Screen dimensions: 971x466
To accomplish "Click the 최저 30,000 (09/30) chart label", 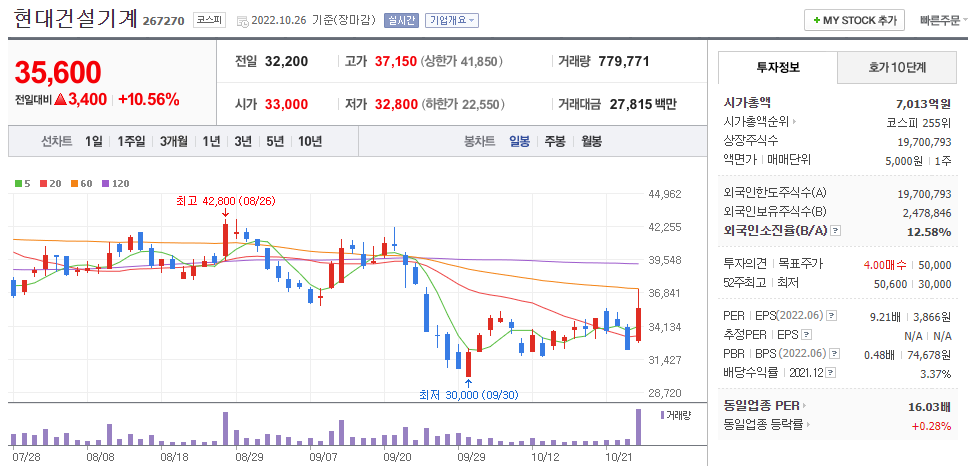I will tap(469, 394).
